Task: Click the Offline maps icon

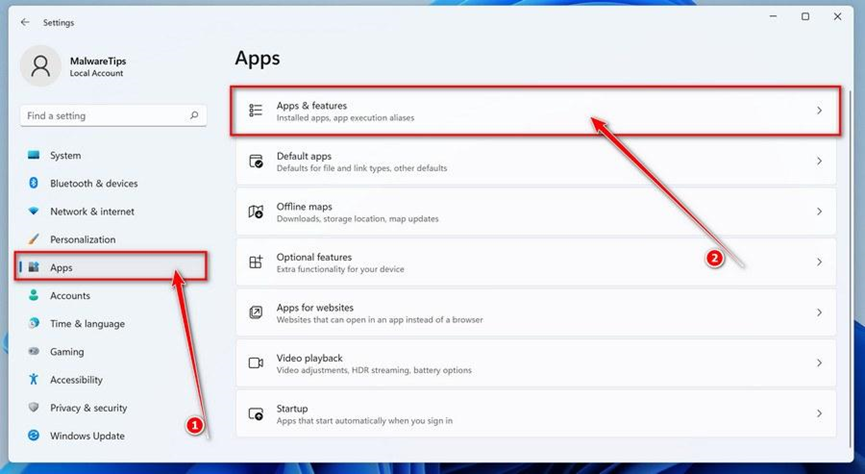Action: [256, 211]
